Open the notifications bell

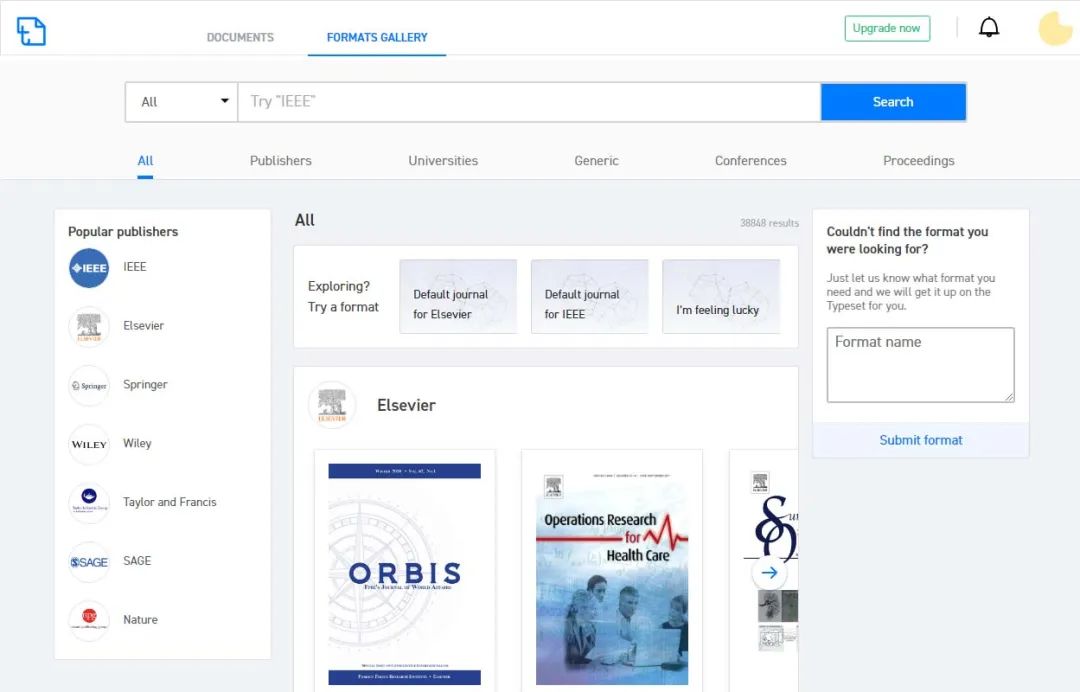989,28
